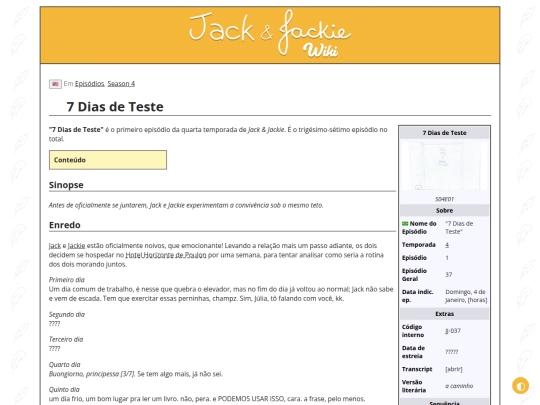Click the Temporada 4 link in infobox
The width and height of the screenshot is (540, 405).
(x=447, y=245)
